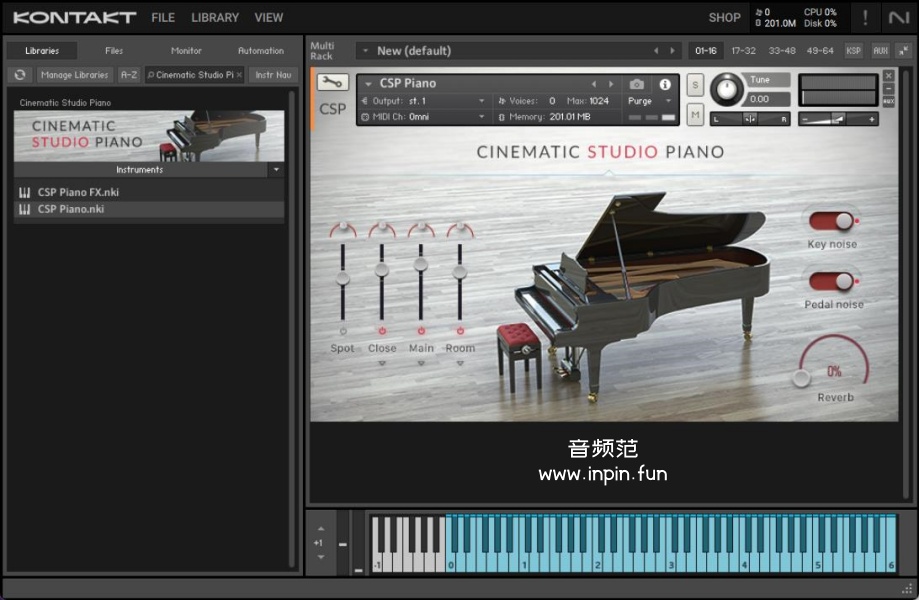This screenshot has height=600, width=919.
Task: Open snapshot view with camera icon
Action: point(637,85)
